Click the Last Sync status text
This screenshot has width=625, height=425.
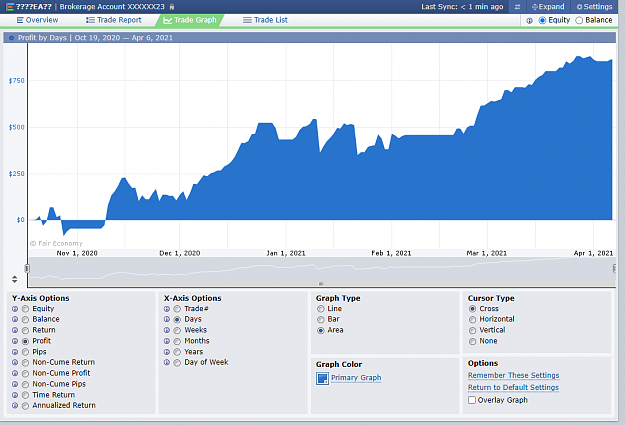[462, 7]
